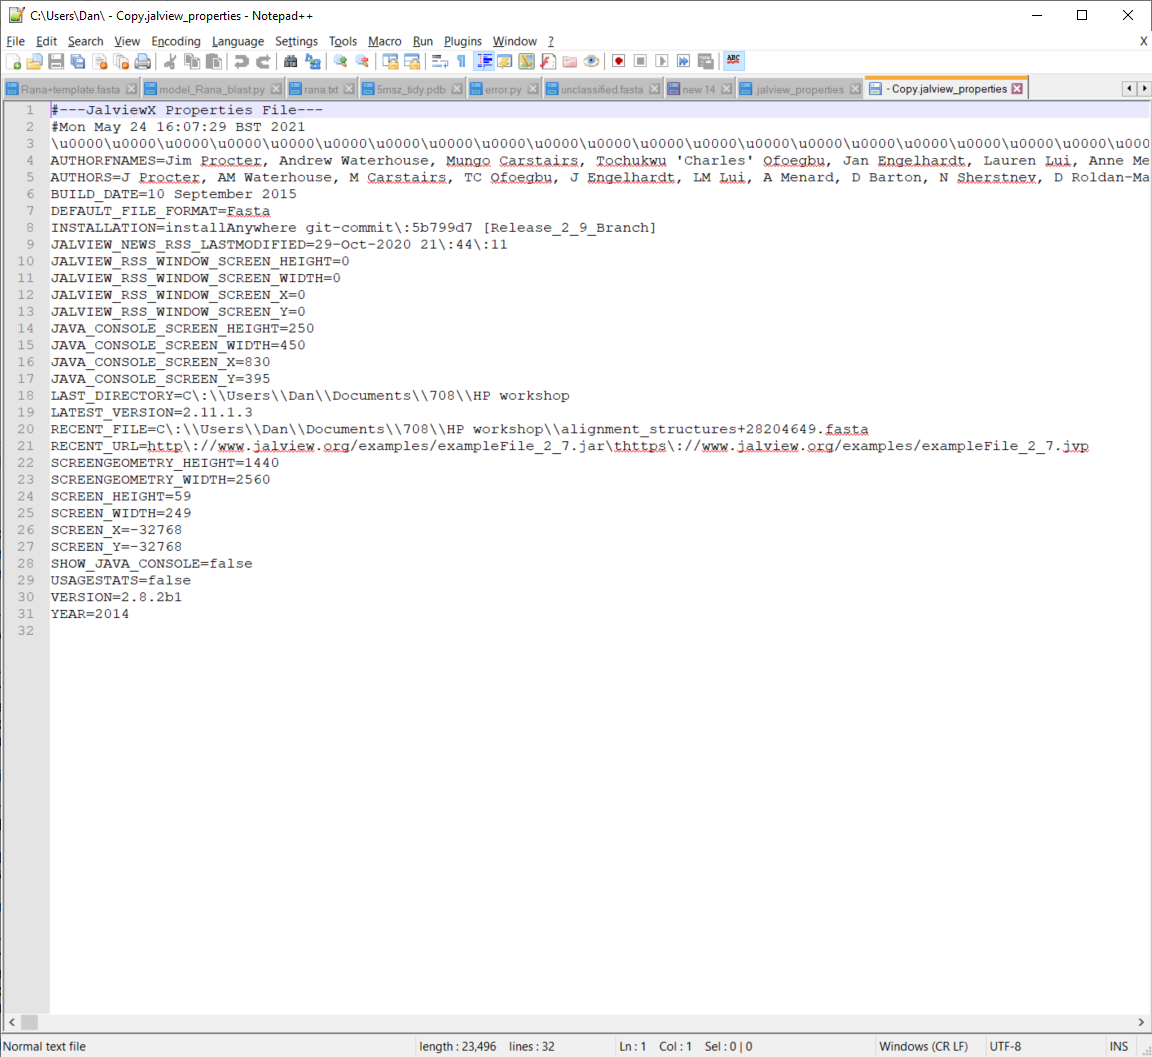Print the document using the printer icon
The width and height of the screenshot is (1152, 1057).
point(143,62)
